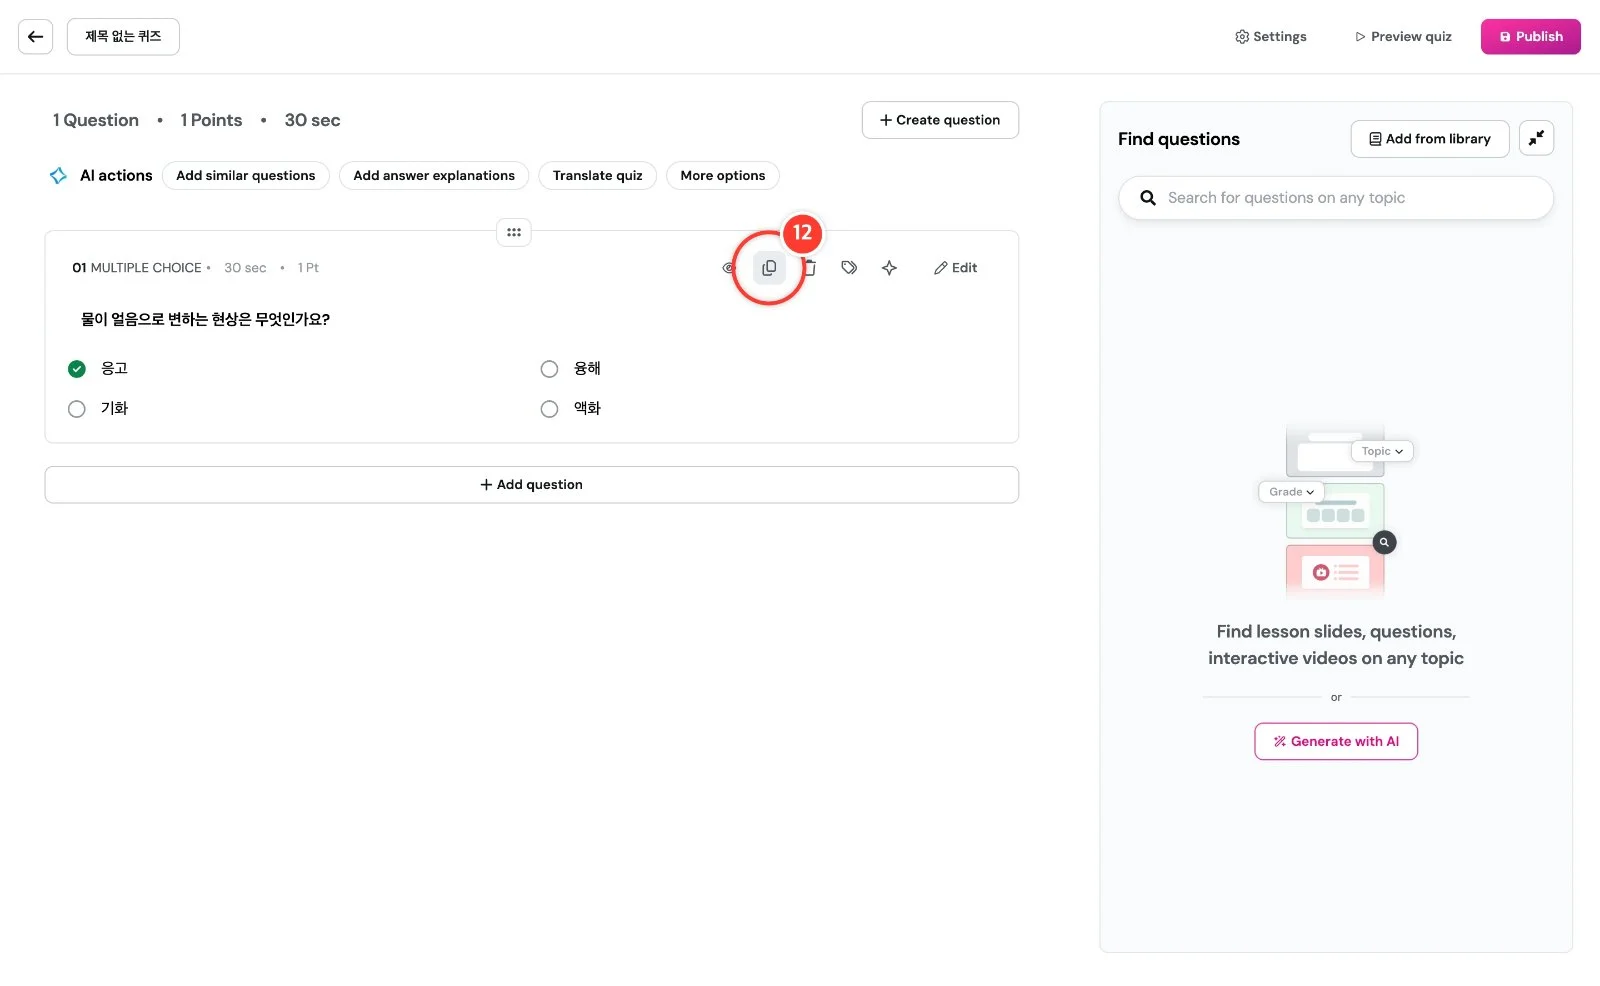Open the Grade dropdown in illustration
The image size is (1600, 986).
tap(1291, 492)
